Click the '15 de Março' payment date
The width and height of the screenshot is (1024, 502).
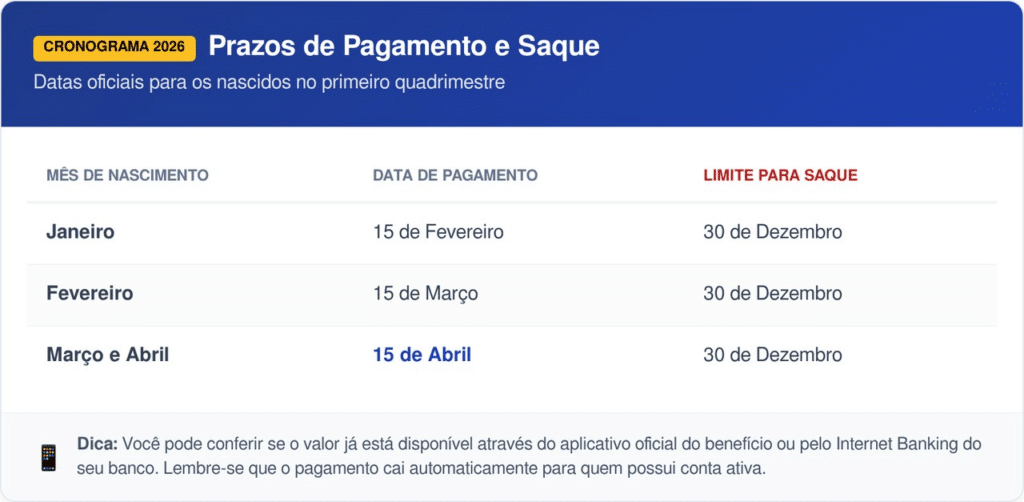(x=425, y=294)
